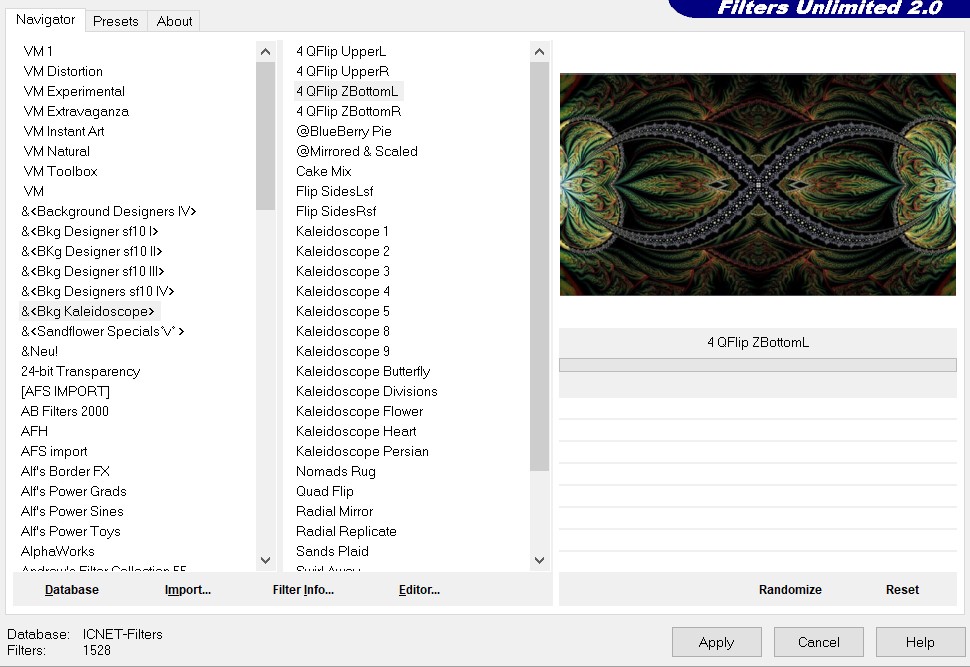Open the Database button
This screenshot has height=667, width=970.
point(72,590)
